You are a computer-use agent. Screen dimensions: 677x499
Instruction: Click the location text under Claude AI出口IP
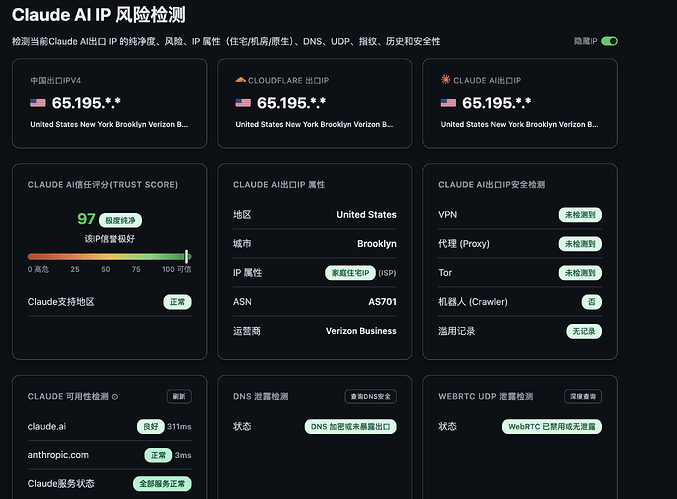519,124
